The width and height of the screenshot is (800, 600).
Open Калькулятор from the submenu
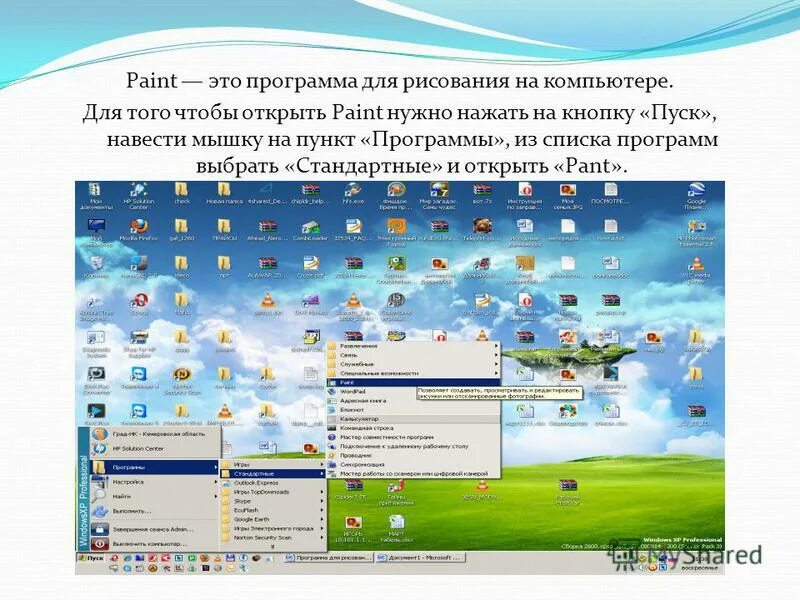pos(413,419)
